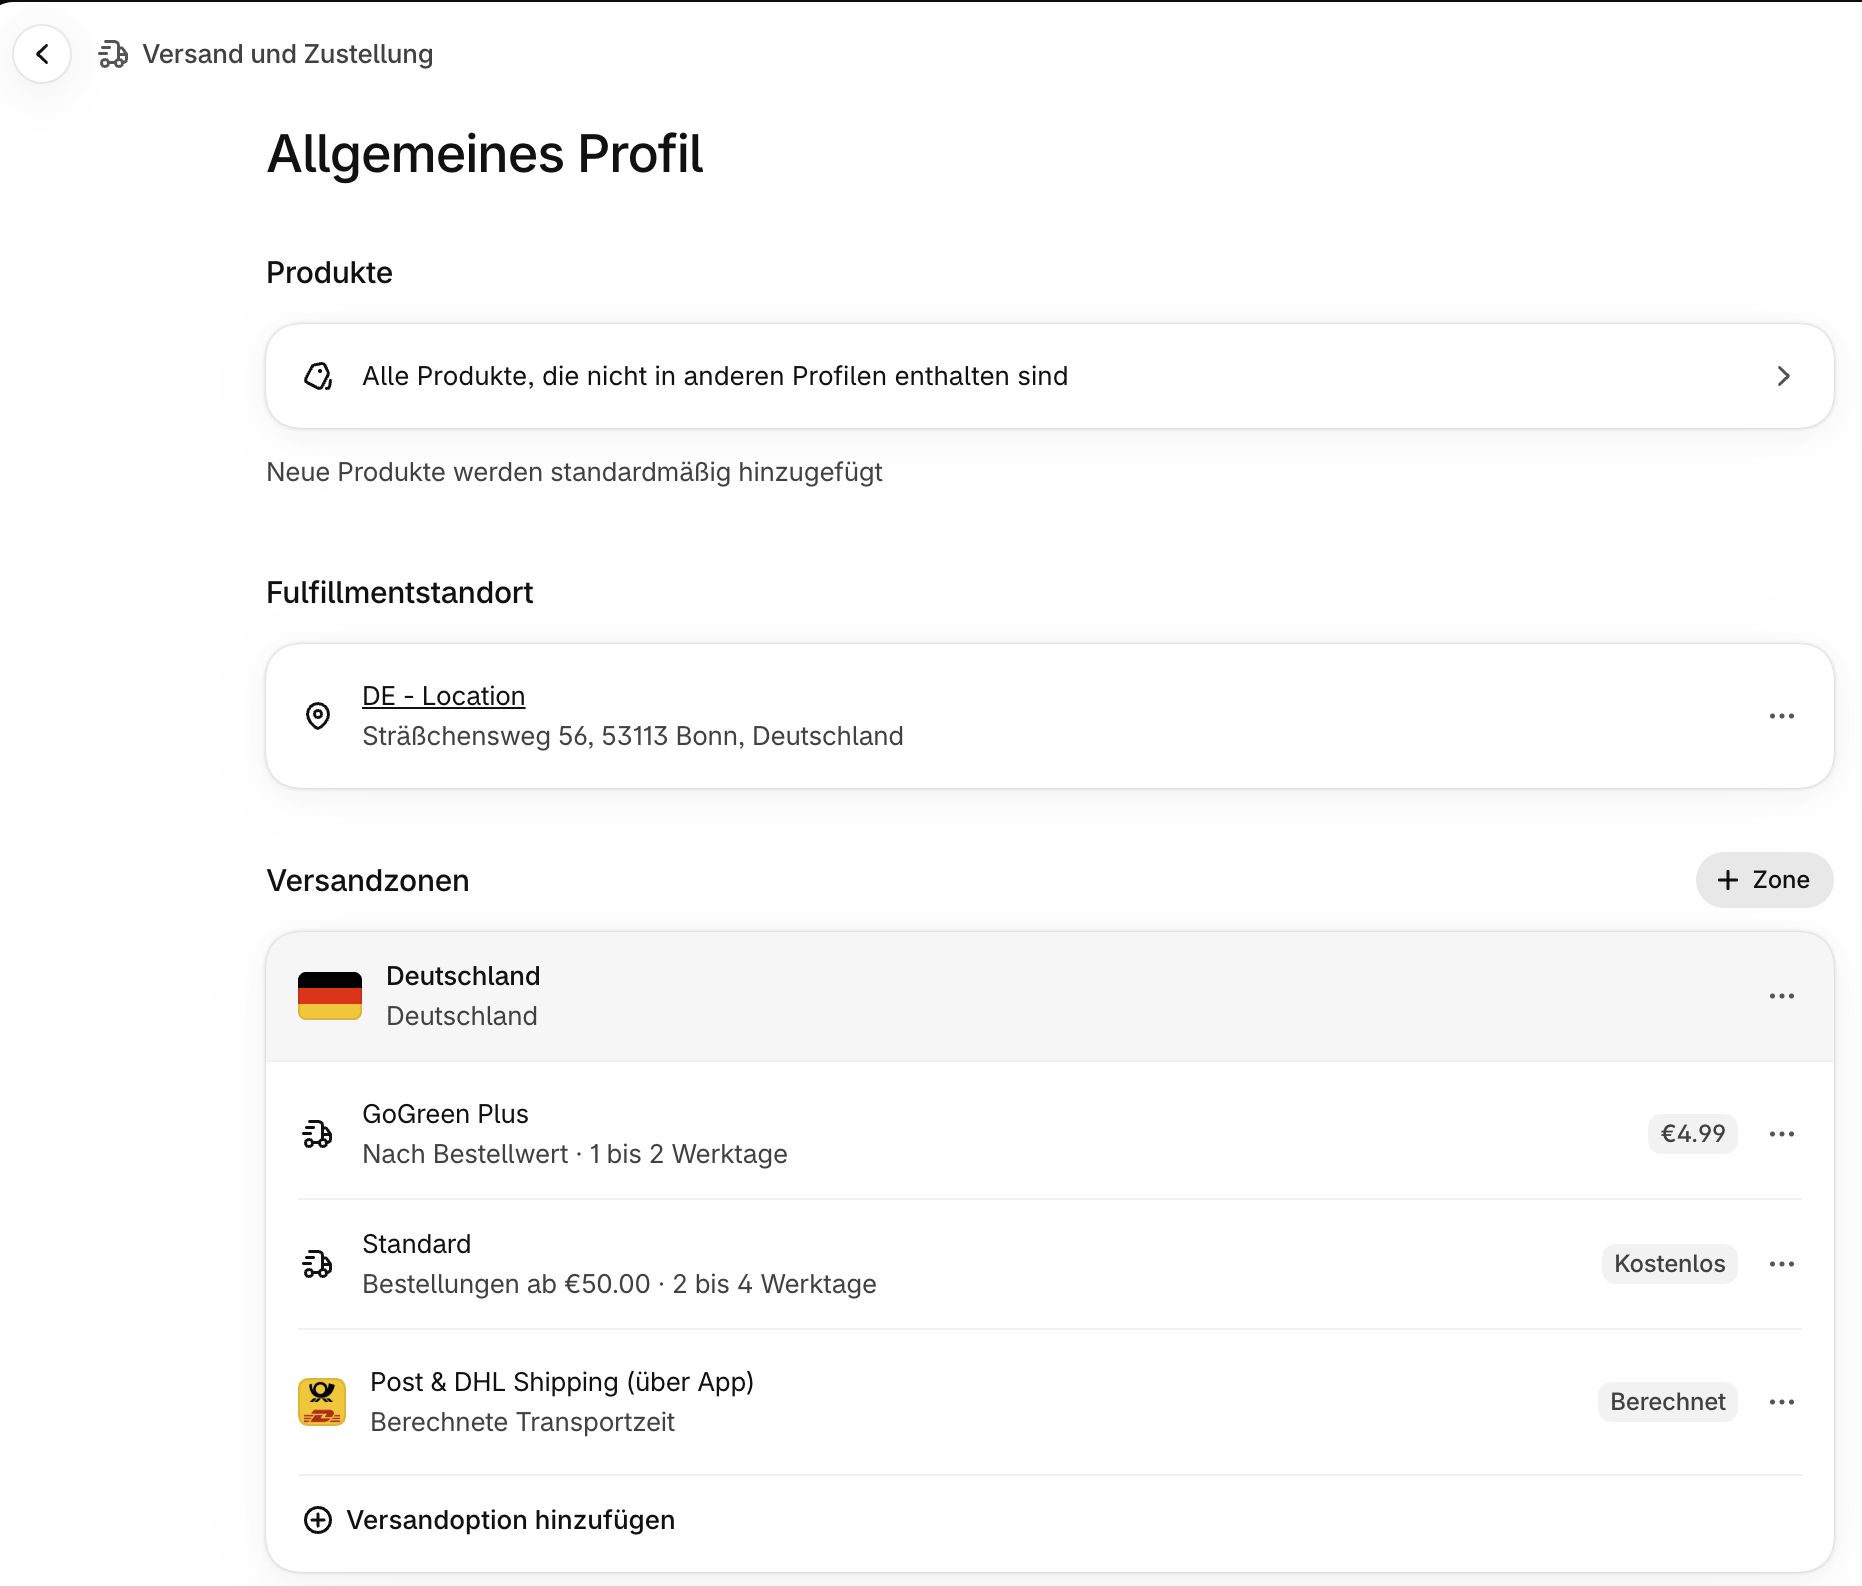Select the GoGreen Plus shipping rate

click(1049, 1134)
